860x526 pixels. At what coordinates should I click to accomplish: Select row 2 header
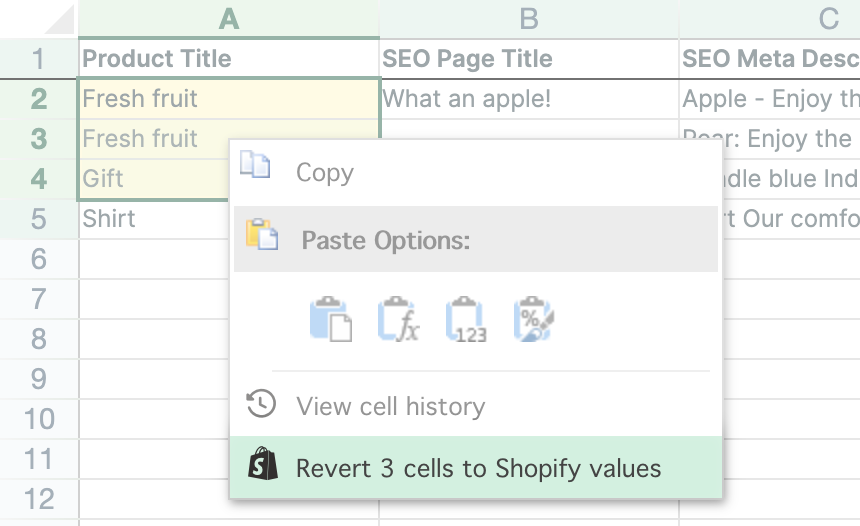click(x=38, y=99)
